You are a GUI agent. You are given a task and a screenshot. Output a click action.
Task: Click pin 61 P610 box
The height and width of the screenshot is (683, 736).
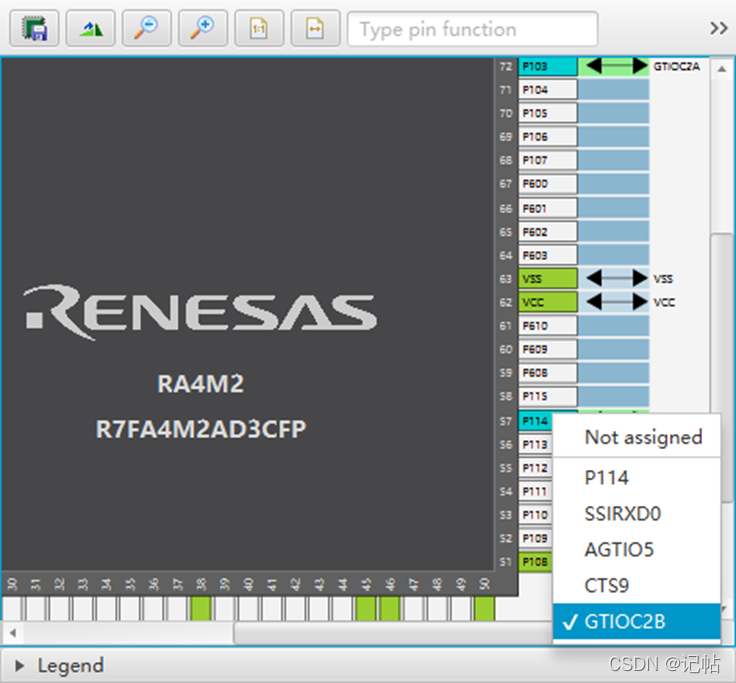coord(547,326)
